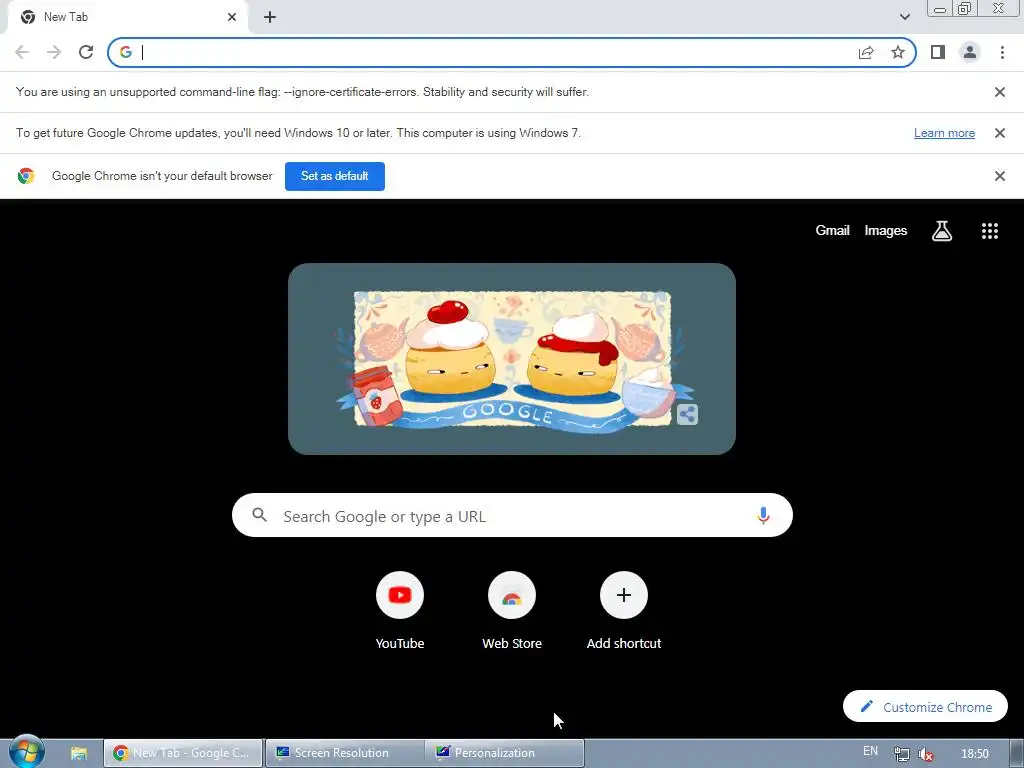Viewport: 1024px width, 768px height.
Task: Click the Google Doodle scones image
Action: pyautogui.click(x=513, y=359)
